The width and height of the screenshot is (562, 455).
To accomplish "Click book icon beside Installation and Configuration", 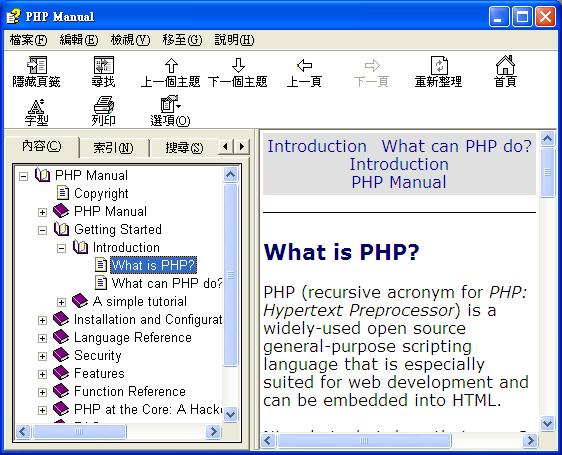I will click(61, 319).
